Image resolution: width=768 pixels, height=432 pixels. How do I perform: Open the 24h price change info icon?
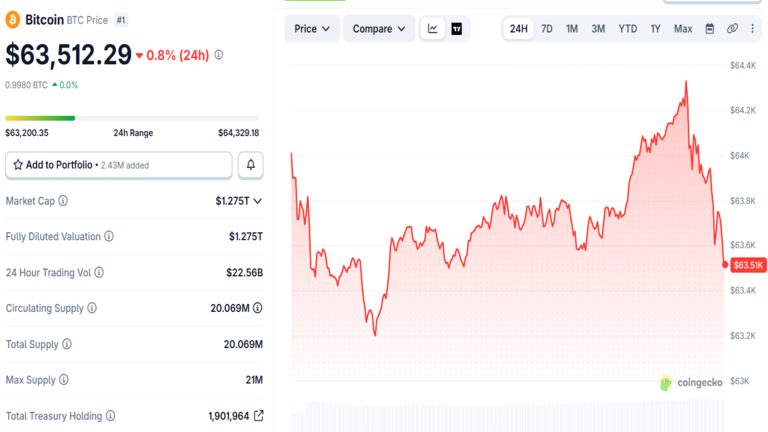219,55
